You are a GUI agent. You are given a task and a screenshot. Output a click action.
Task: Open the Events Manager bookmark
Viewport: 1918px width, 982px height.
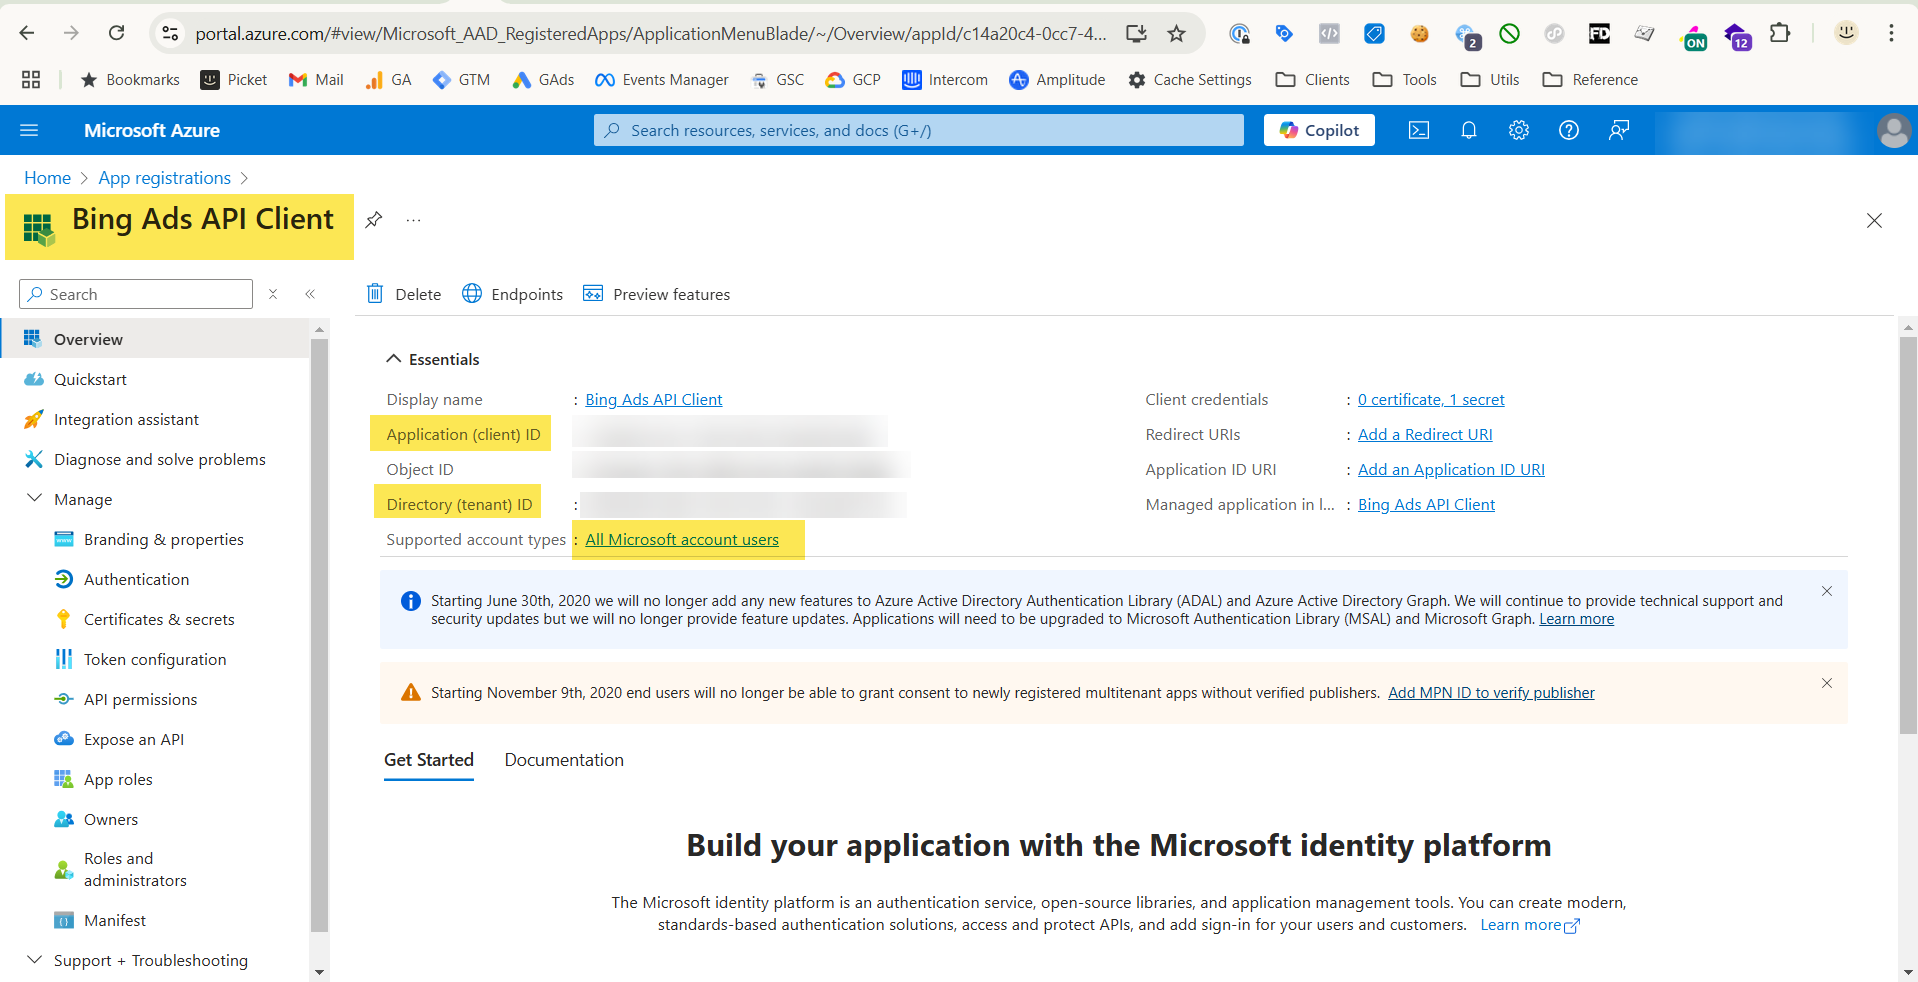(x=661, y=80)
